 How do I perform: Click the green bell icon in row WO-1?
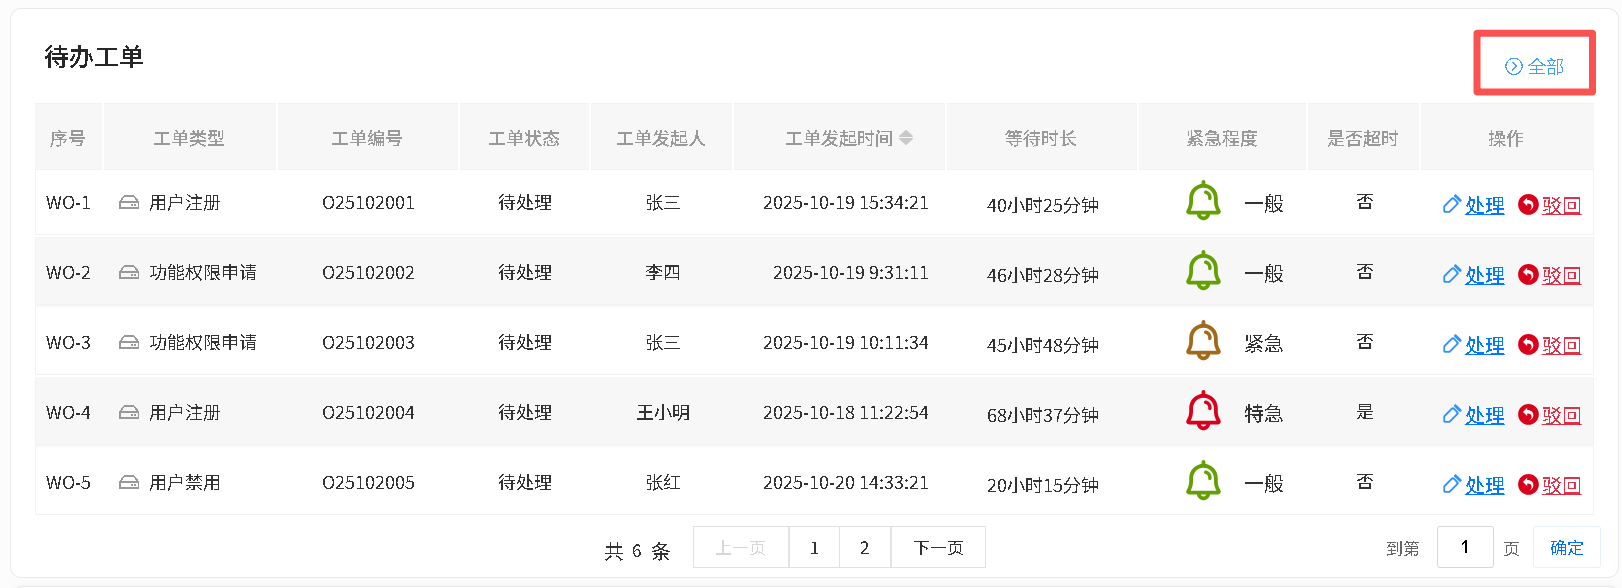tap(1203, 201)
